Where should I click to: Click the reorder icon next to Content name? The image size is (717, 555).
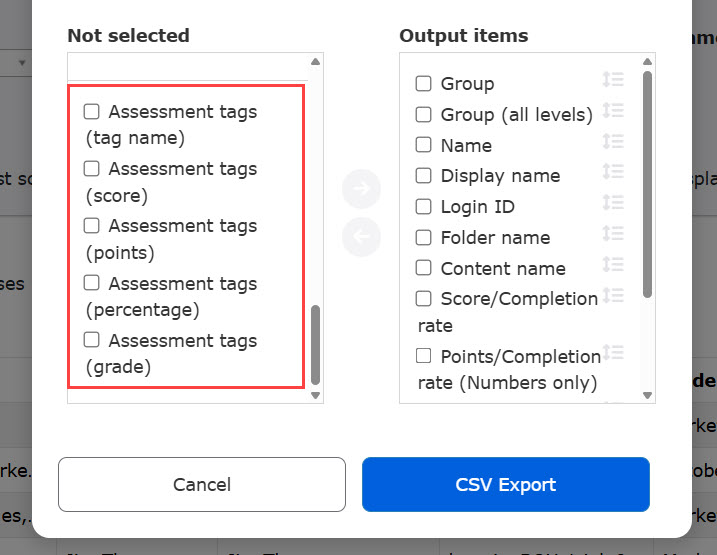point(613,265)
